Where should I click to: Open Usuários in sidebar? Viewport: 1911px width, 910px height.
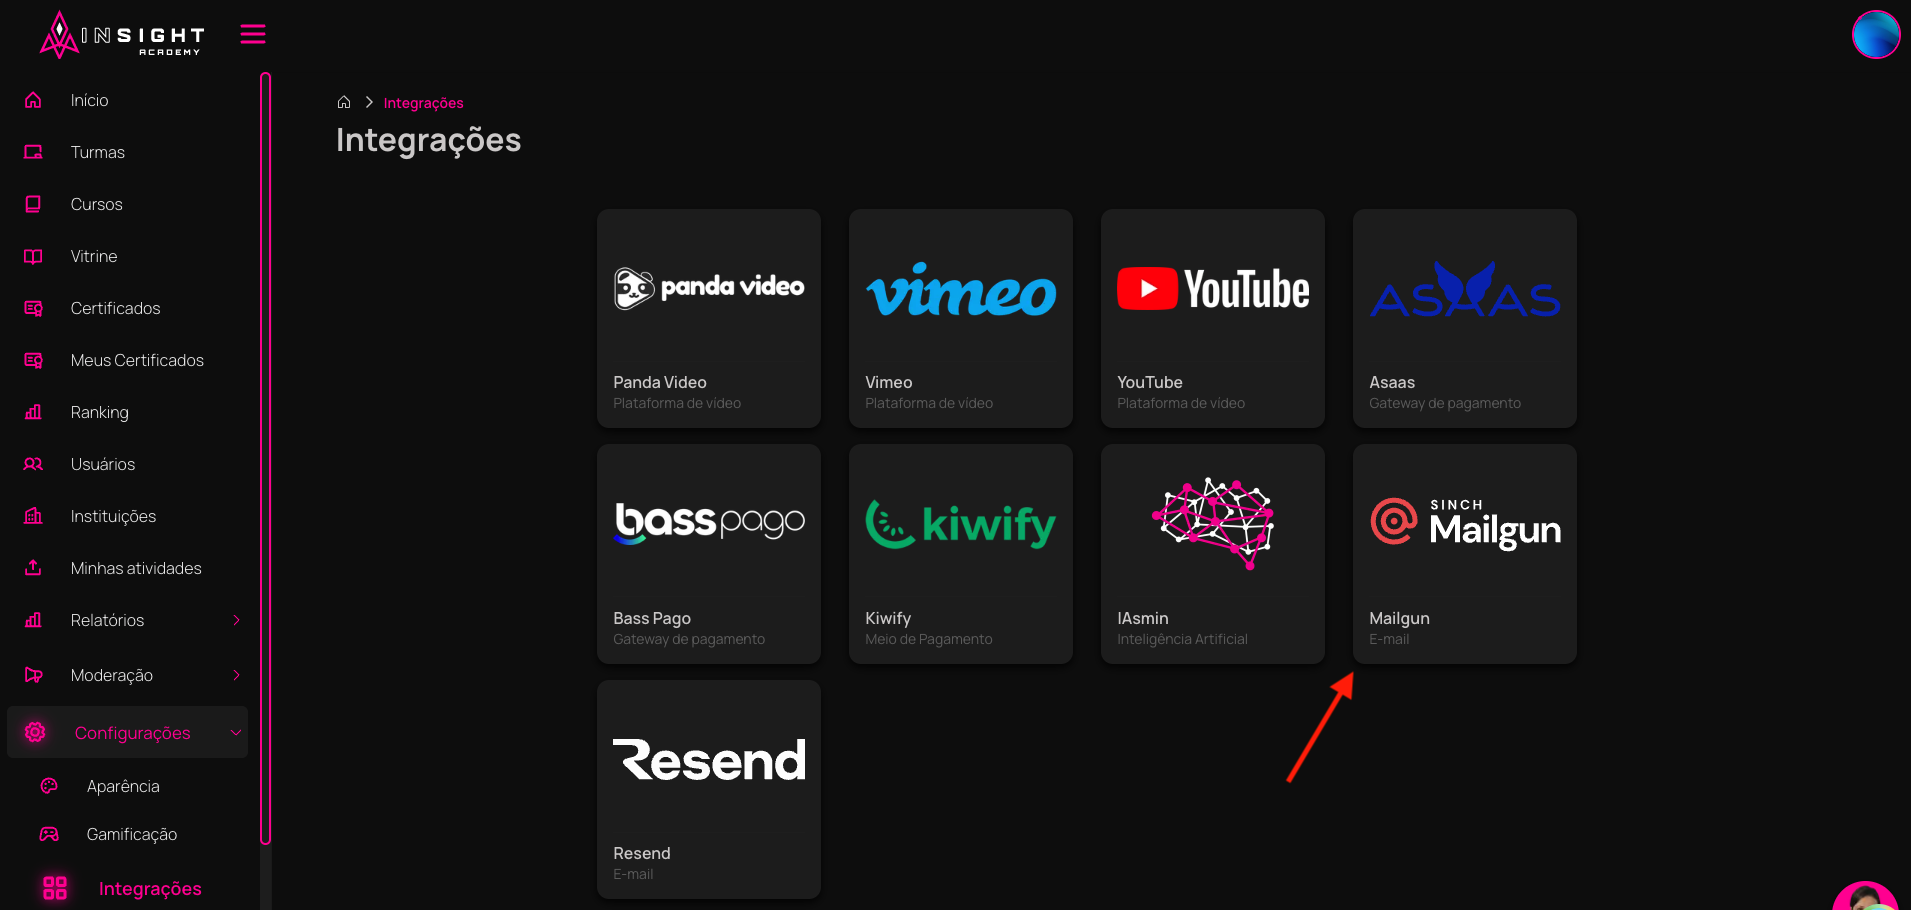pos(103,464)
